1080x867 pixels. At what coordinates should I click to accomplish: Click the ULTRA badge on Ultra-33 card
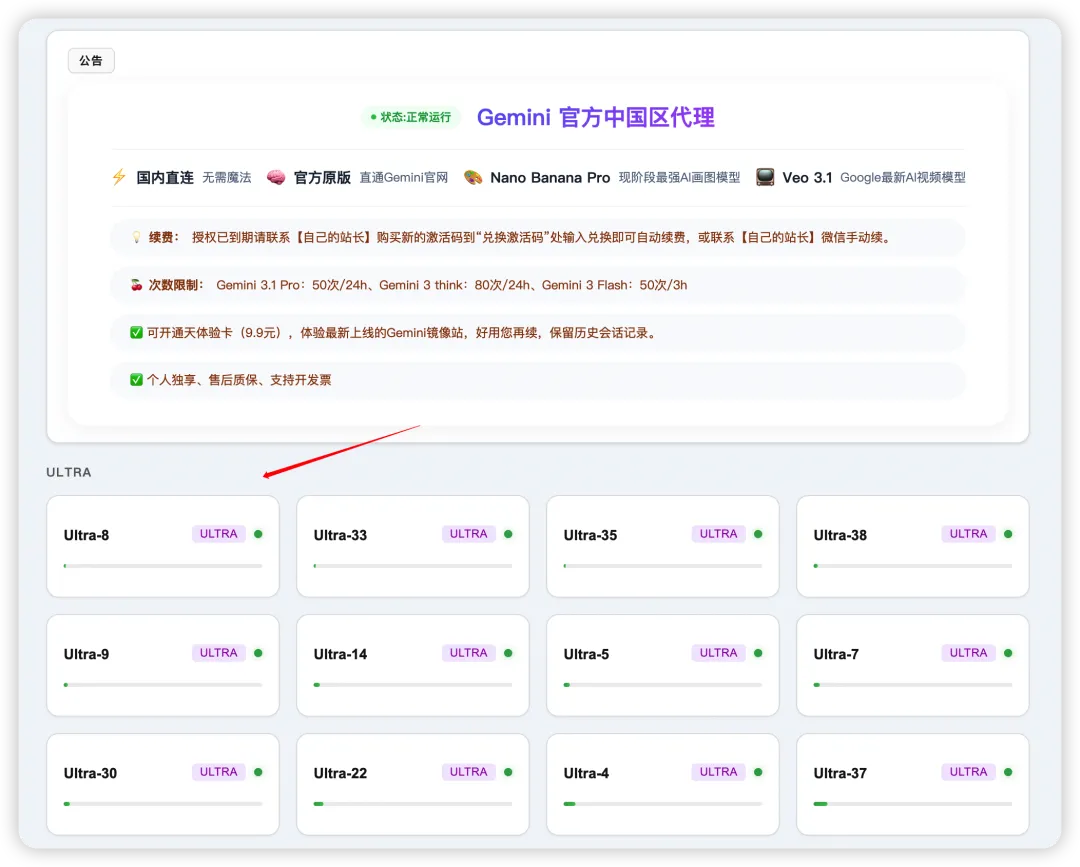tap(468, 534)
